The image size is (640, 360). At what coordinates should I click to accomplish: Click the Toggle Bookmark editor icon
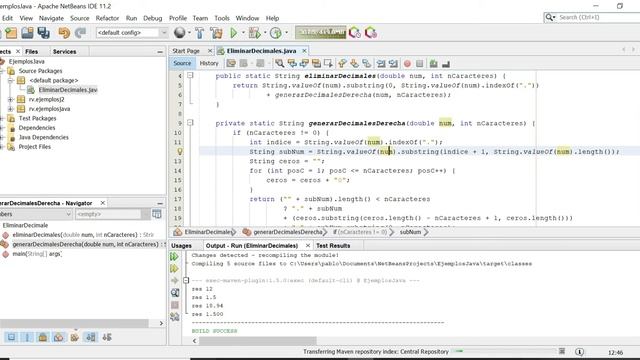(x=367, y=63)
